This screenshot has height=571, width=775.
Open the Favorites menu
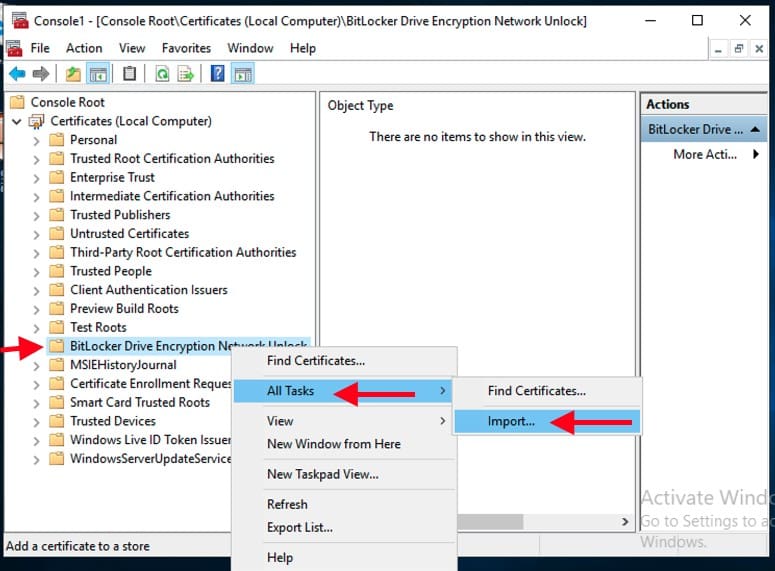coord(186,48)
